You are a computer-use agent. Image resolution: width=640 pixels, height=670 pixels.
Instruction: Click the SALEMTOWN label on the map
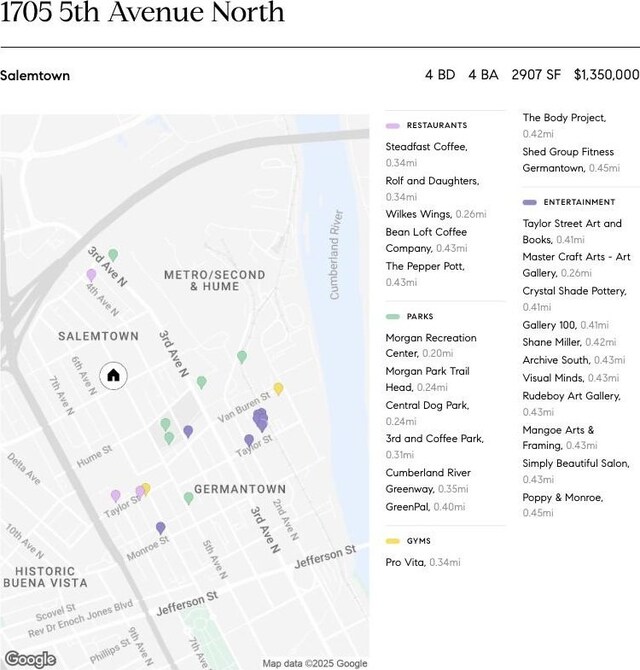click(x=98, y=336)
